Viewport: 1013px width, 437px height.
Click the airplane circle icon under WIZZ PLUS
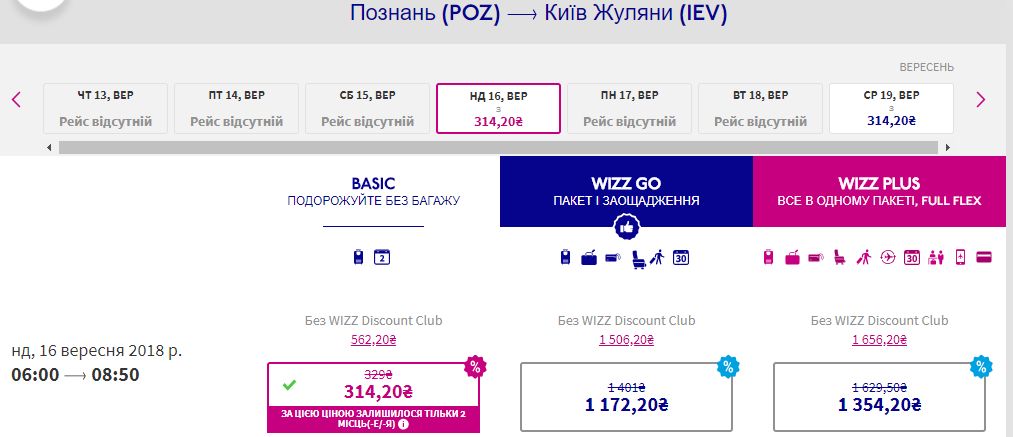pyautogui.click(x=887, y=258)
